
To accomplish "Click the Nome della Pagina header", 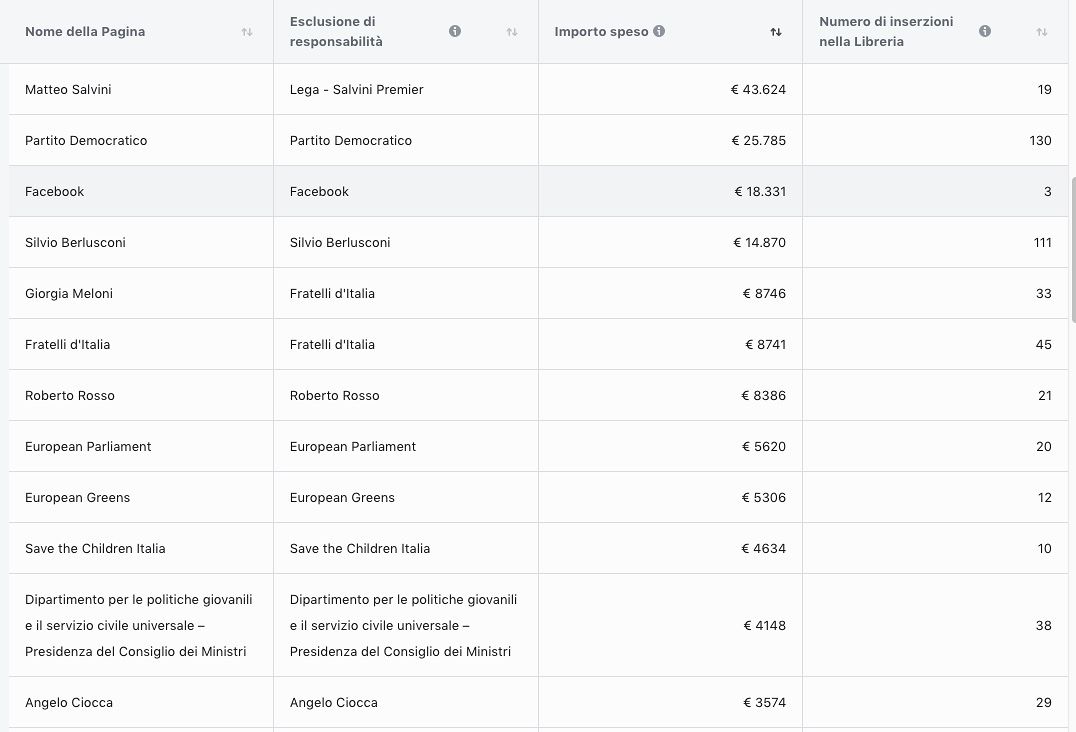I will tap(85, 32).
